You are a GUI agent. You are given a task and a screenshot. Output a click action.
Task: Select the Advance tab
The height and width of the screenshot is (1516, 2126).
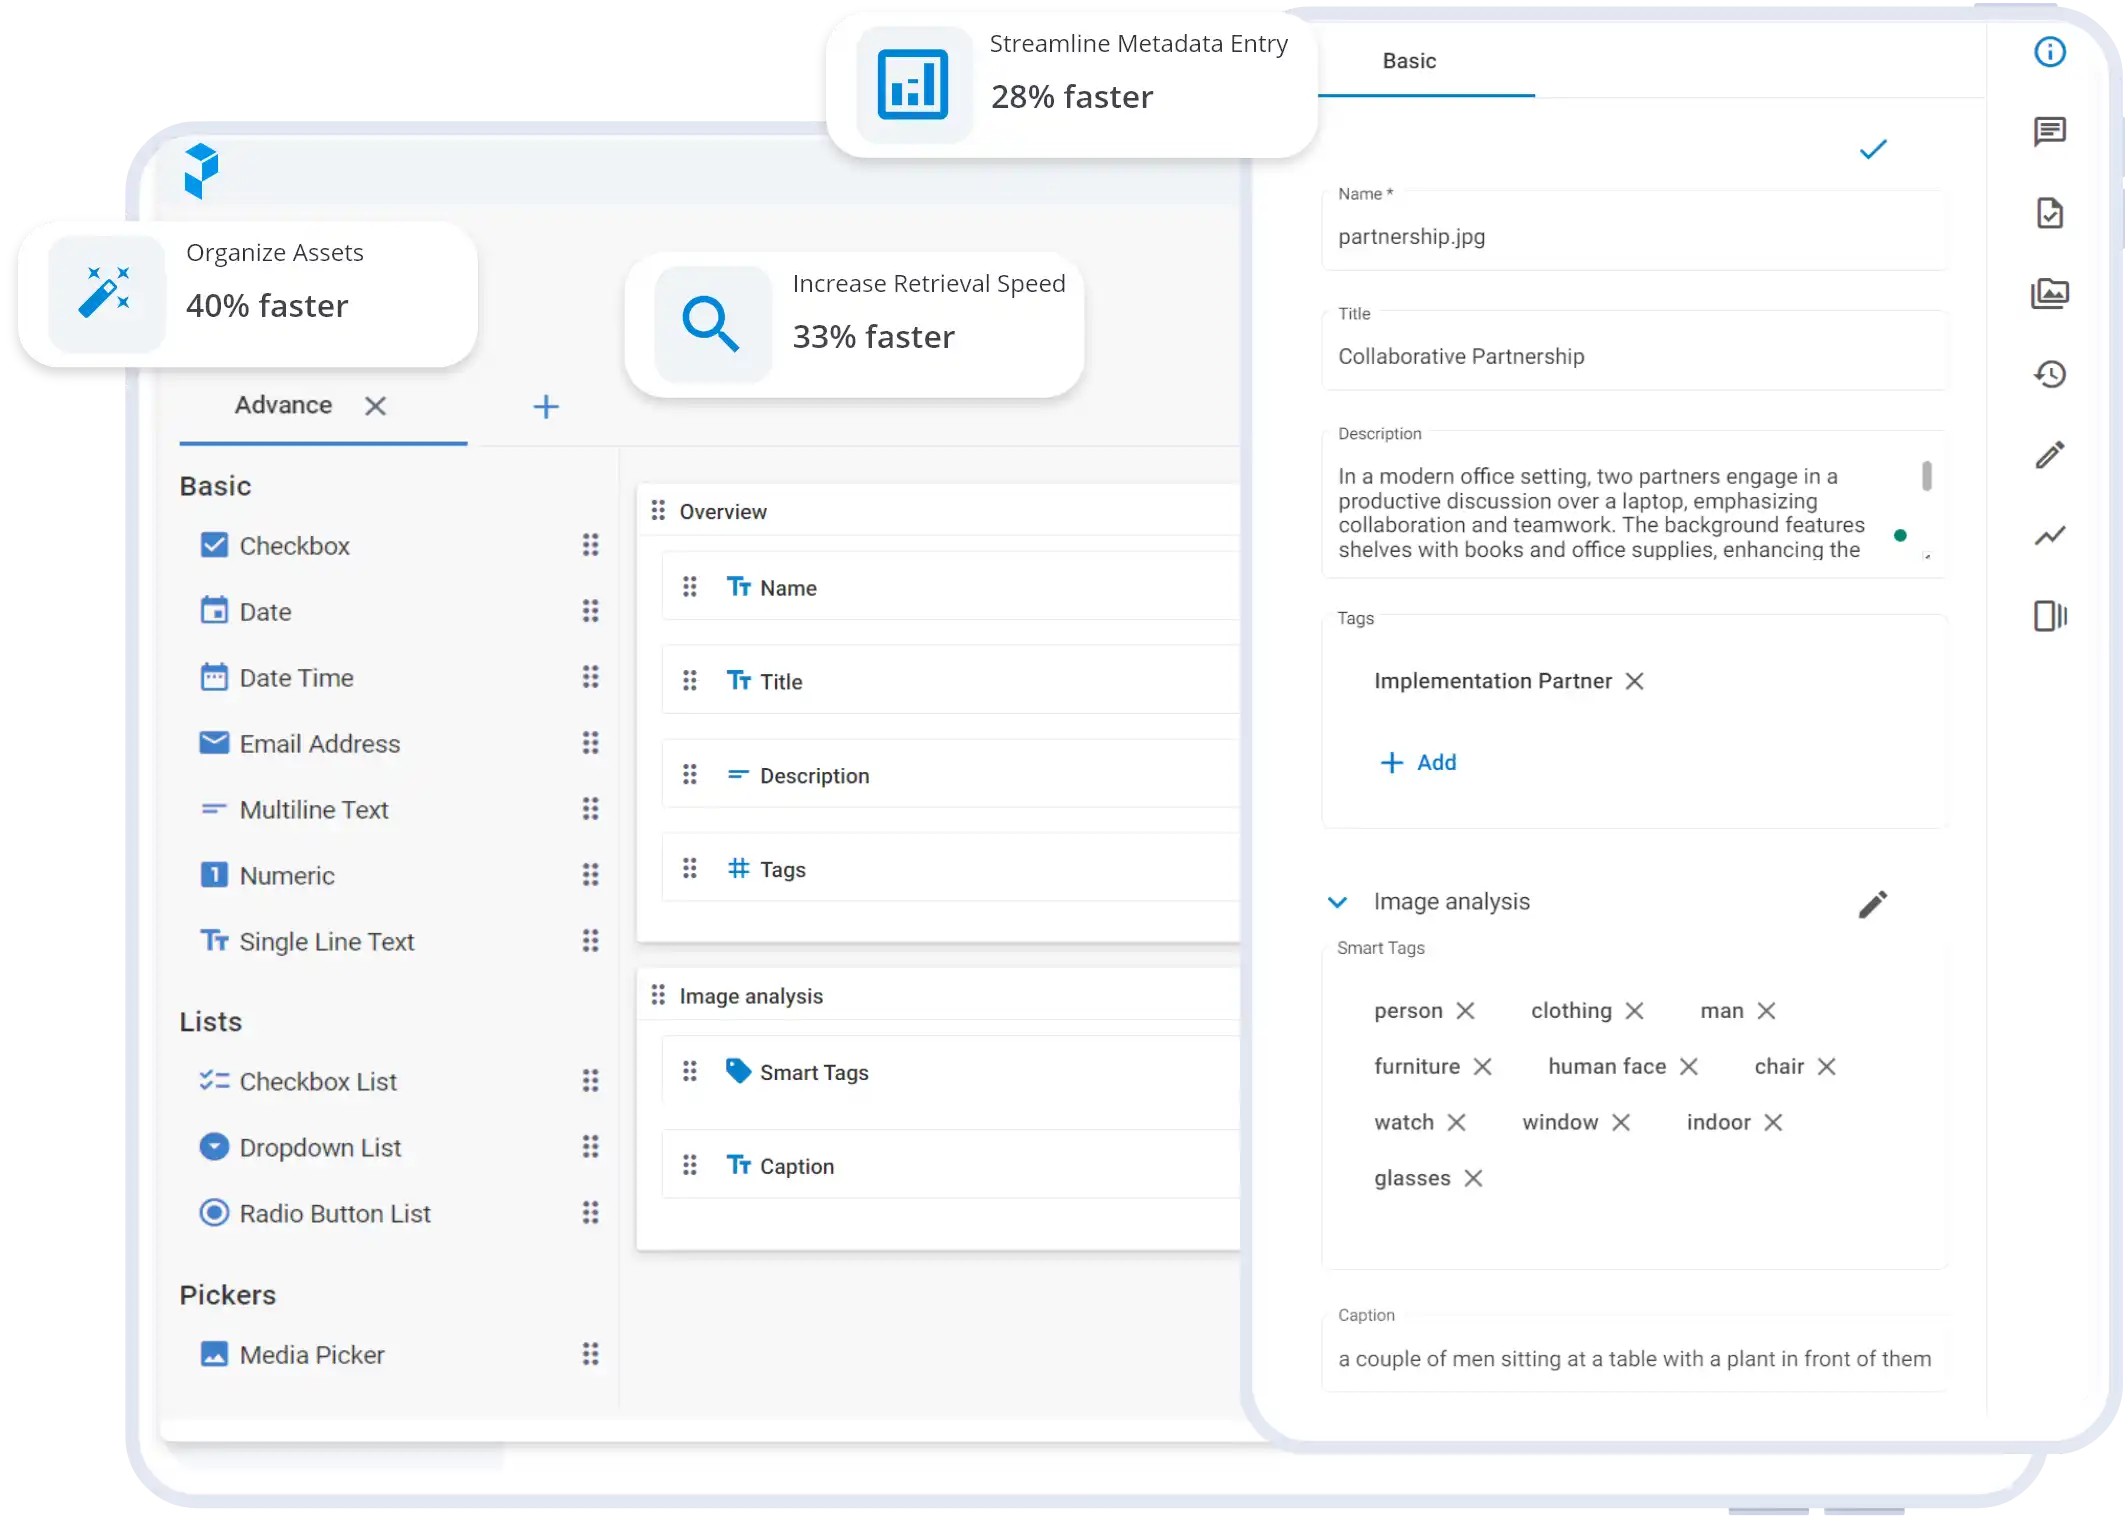point(282,404)
